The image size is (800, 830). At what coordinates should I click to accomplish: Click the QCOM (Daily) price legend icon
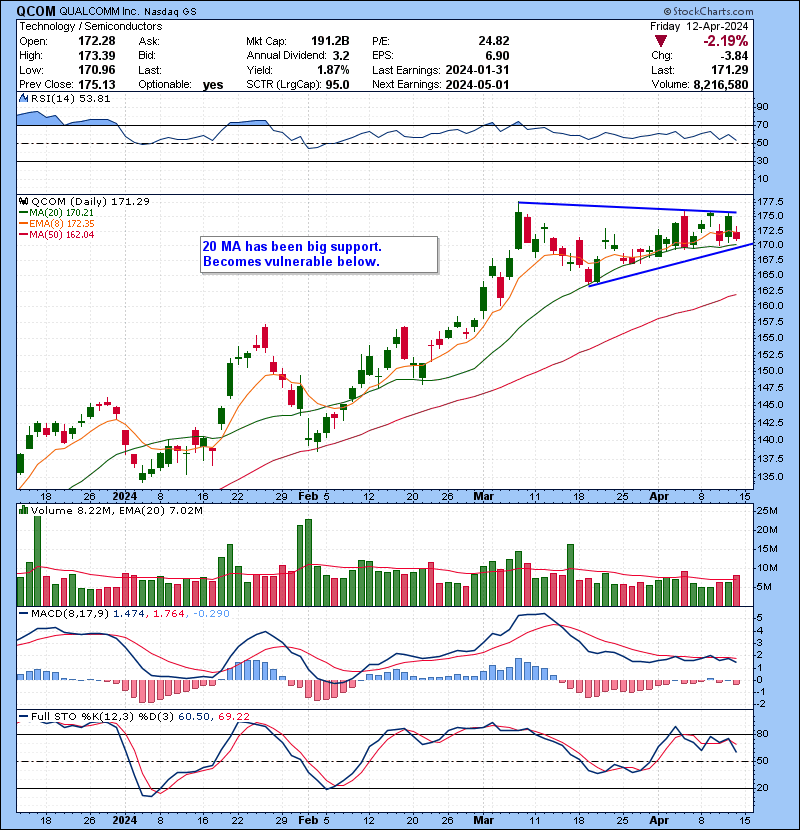21,201
